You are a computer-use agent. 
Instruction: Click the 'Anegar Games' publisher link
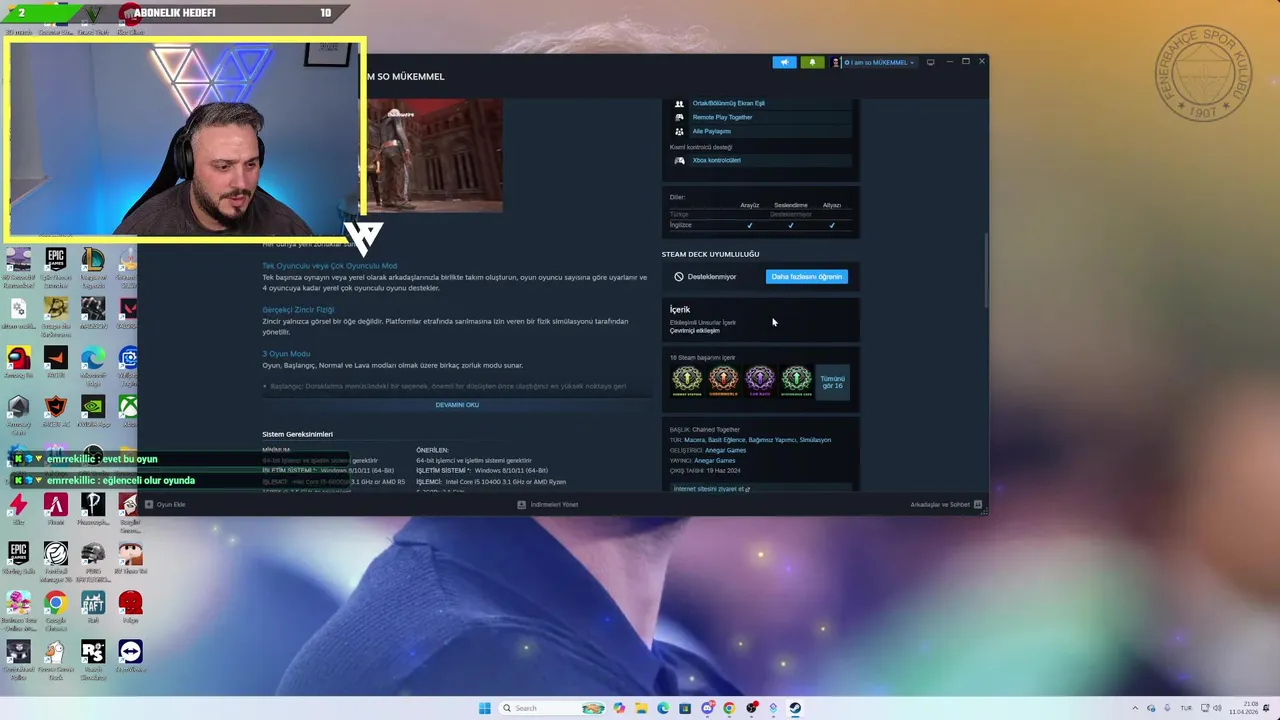pos(714,460)
